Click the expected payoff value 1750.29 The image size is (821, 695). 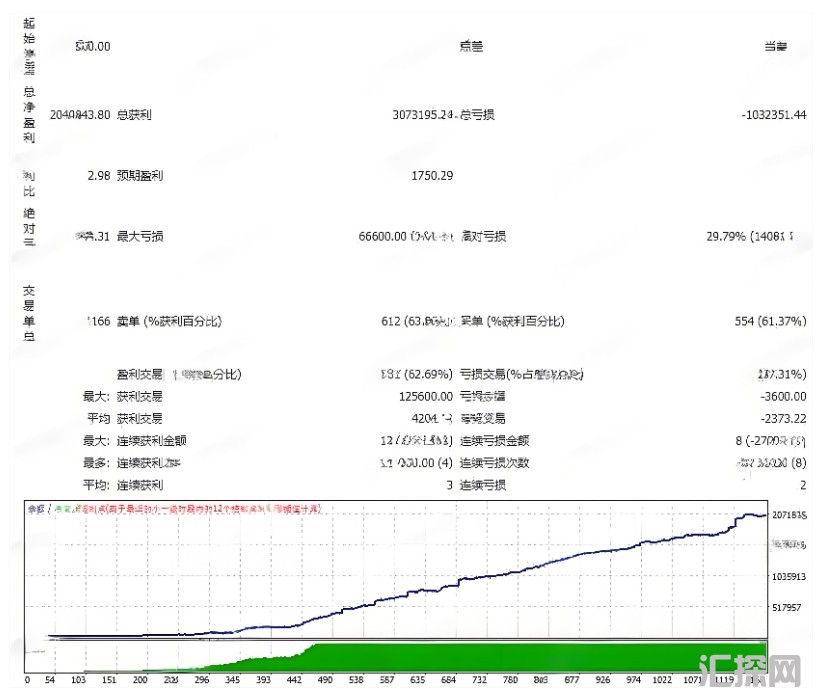click(x=432, y=176)
